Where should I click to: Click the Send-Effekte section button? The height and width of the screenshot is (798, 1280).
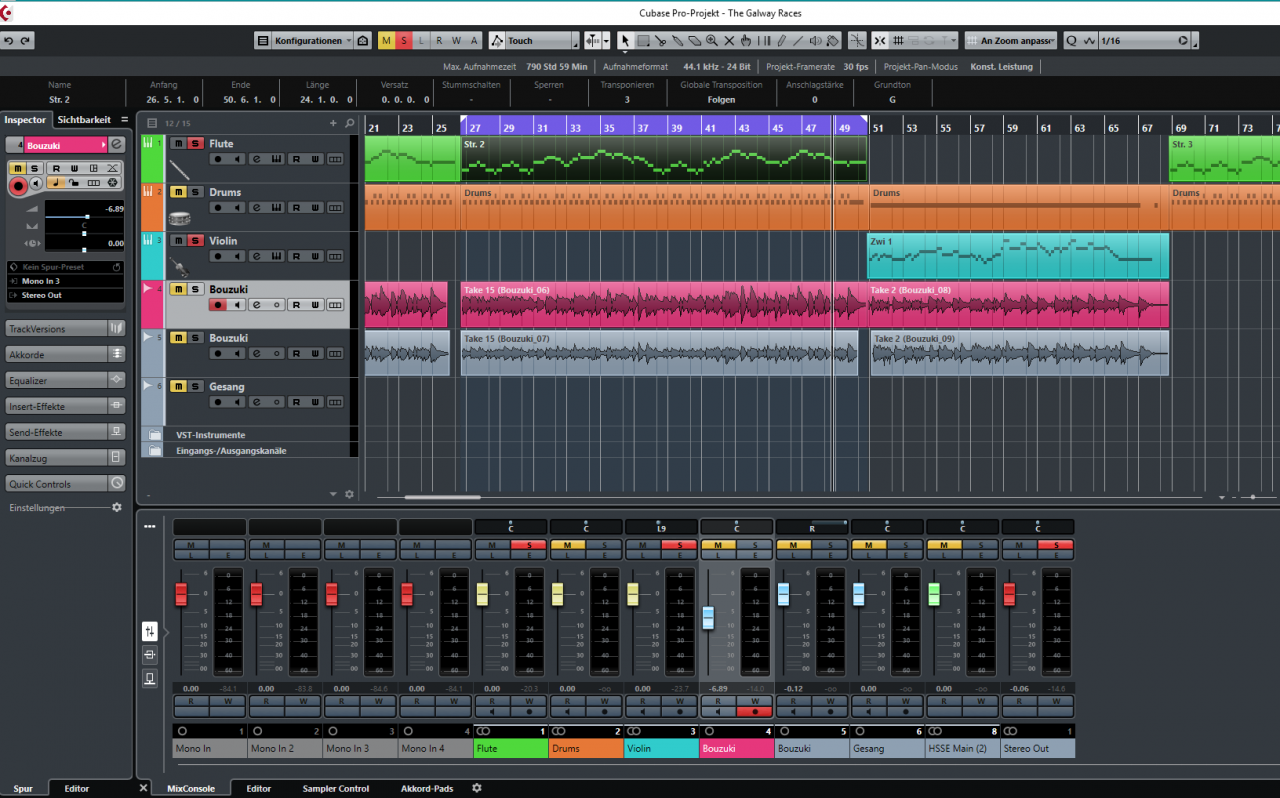(x=65, y=433)
